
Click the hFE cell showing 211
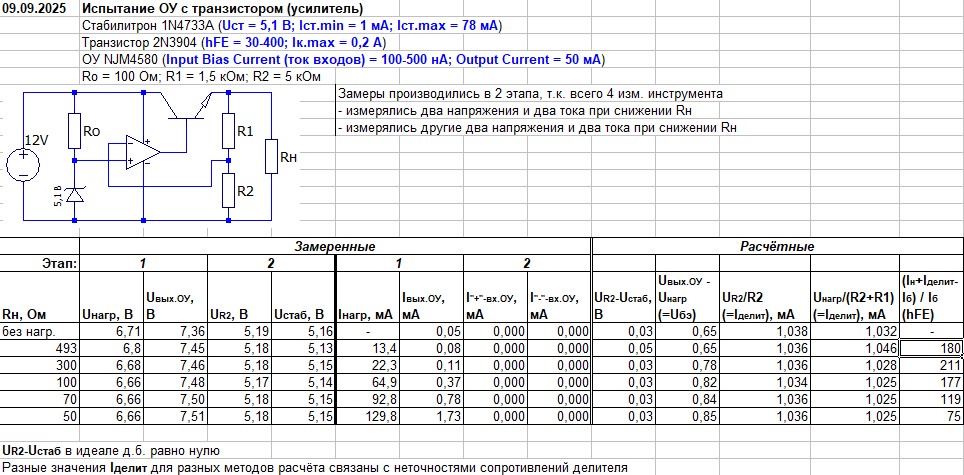pyautogui.click(x=931, y=364)
